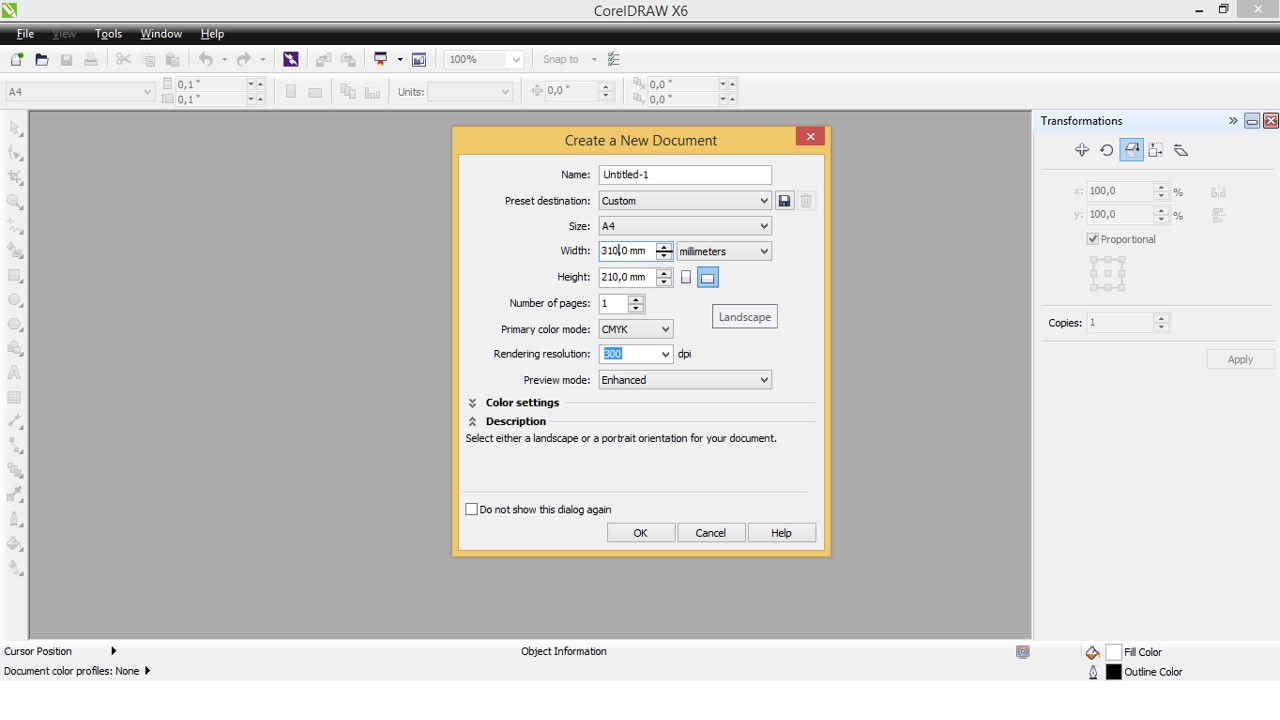Select the Rotate icon in Transformations docker
This screenshot has height=720, width=1280.
(x=1107, y=150)
